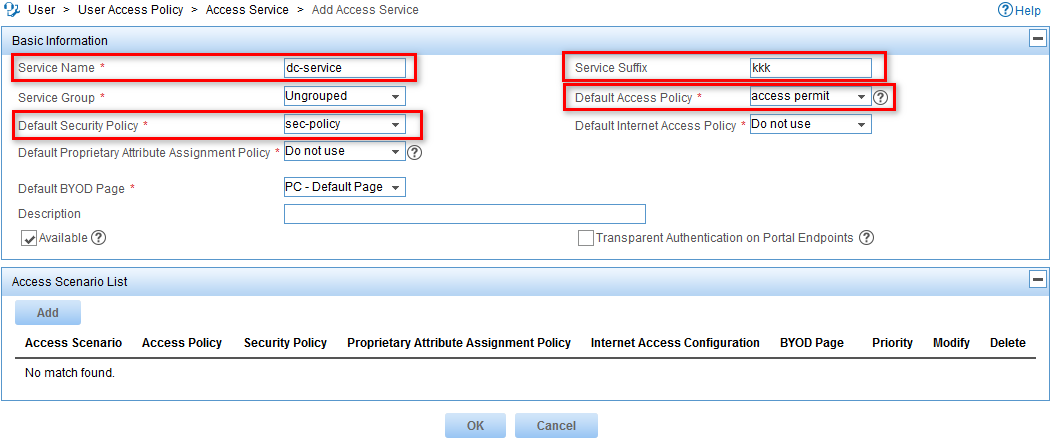Open the Default Internet Access Policy dropdown
The image size is (1051, 441).
tap(810, 124)
